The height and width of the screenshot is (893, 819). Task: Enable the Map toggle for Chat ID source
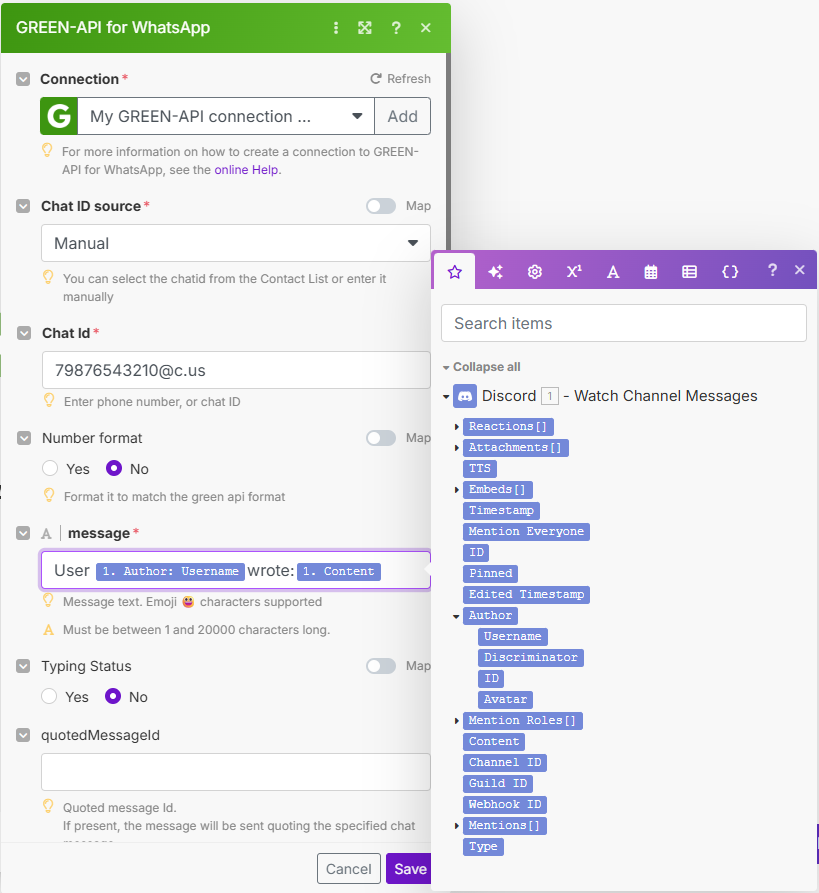(381, 206)
